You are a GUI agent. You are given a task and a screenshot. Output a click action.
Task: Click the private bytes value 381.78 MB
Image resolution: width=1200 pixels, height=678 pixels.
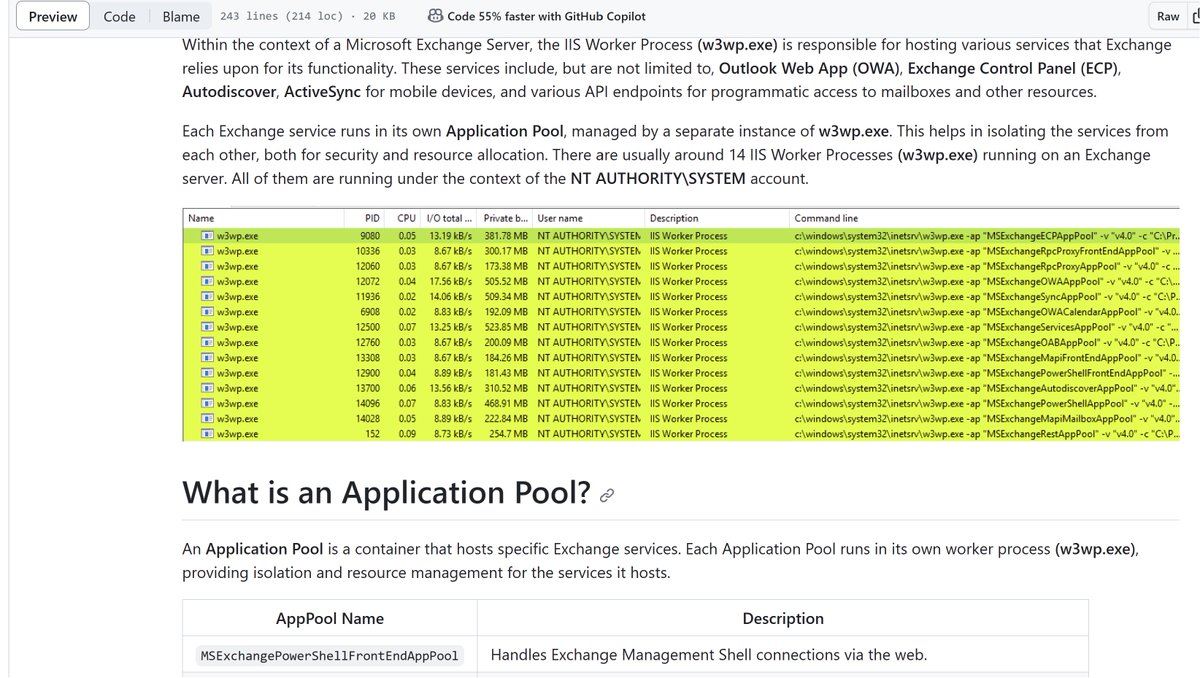click(506, 236)
